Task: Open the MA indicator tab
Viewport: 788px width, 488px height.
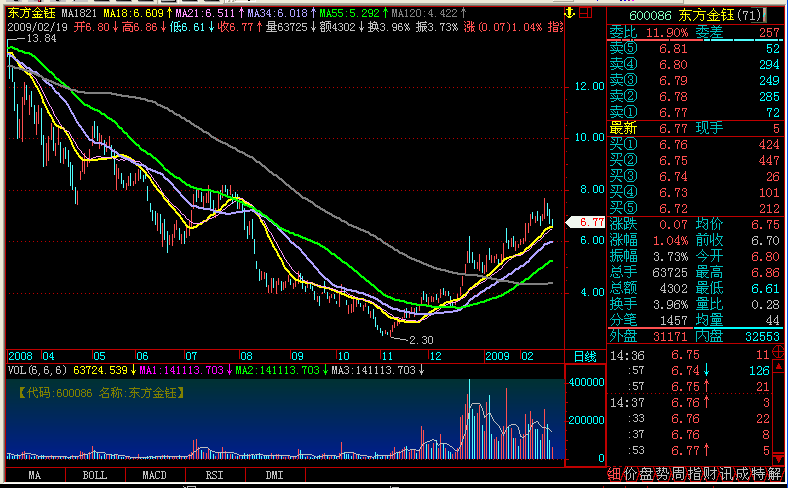Action: tap(35, 475)
